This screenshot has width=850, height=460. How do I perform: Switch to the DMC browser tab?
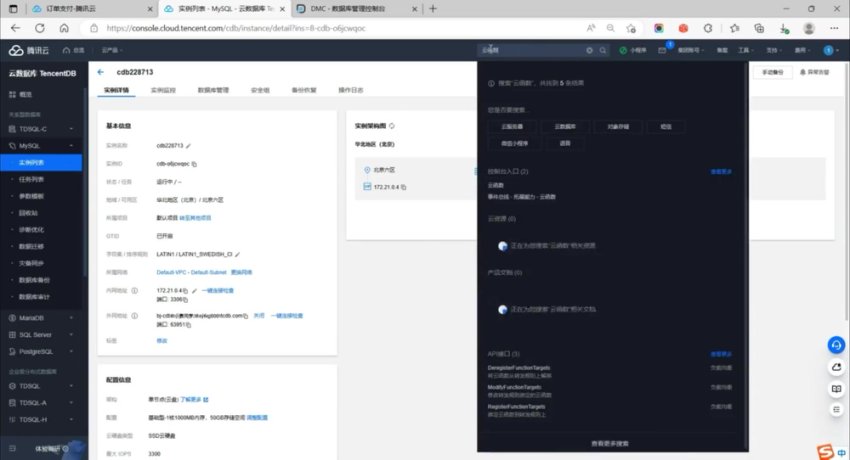[357, 9]
